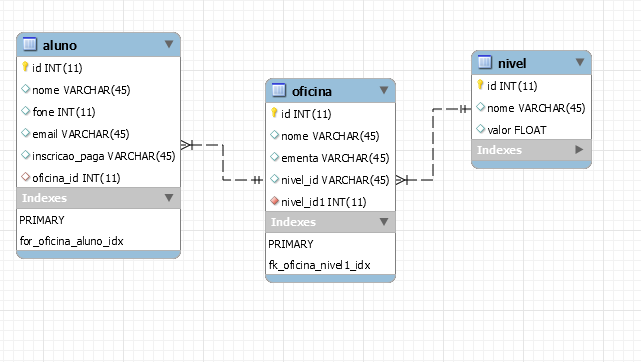Click the diamond icon beside inscricao_paga
This screenshot has width=641, height=362.
click(25, 155)
